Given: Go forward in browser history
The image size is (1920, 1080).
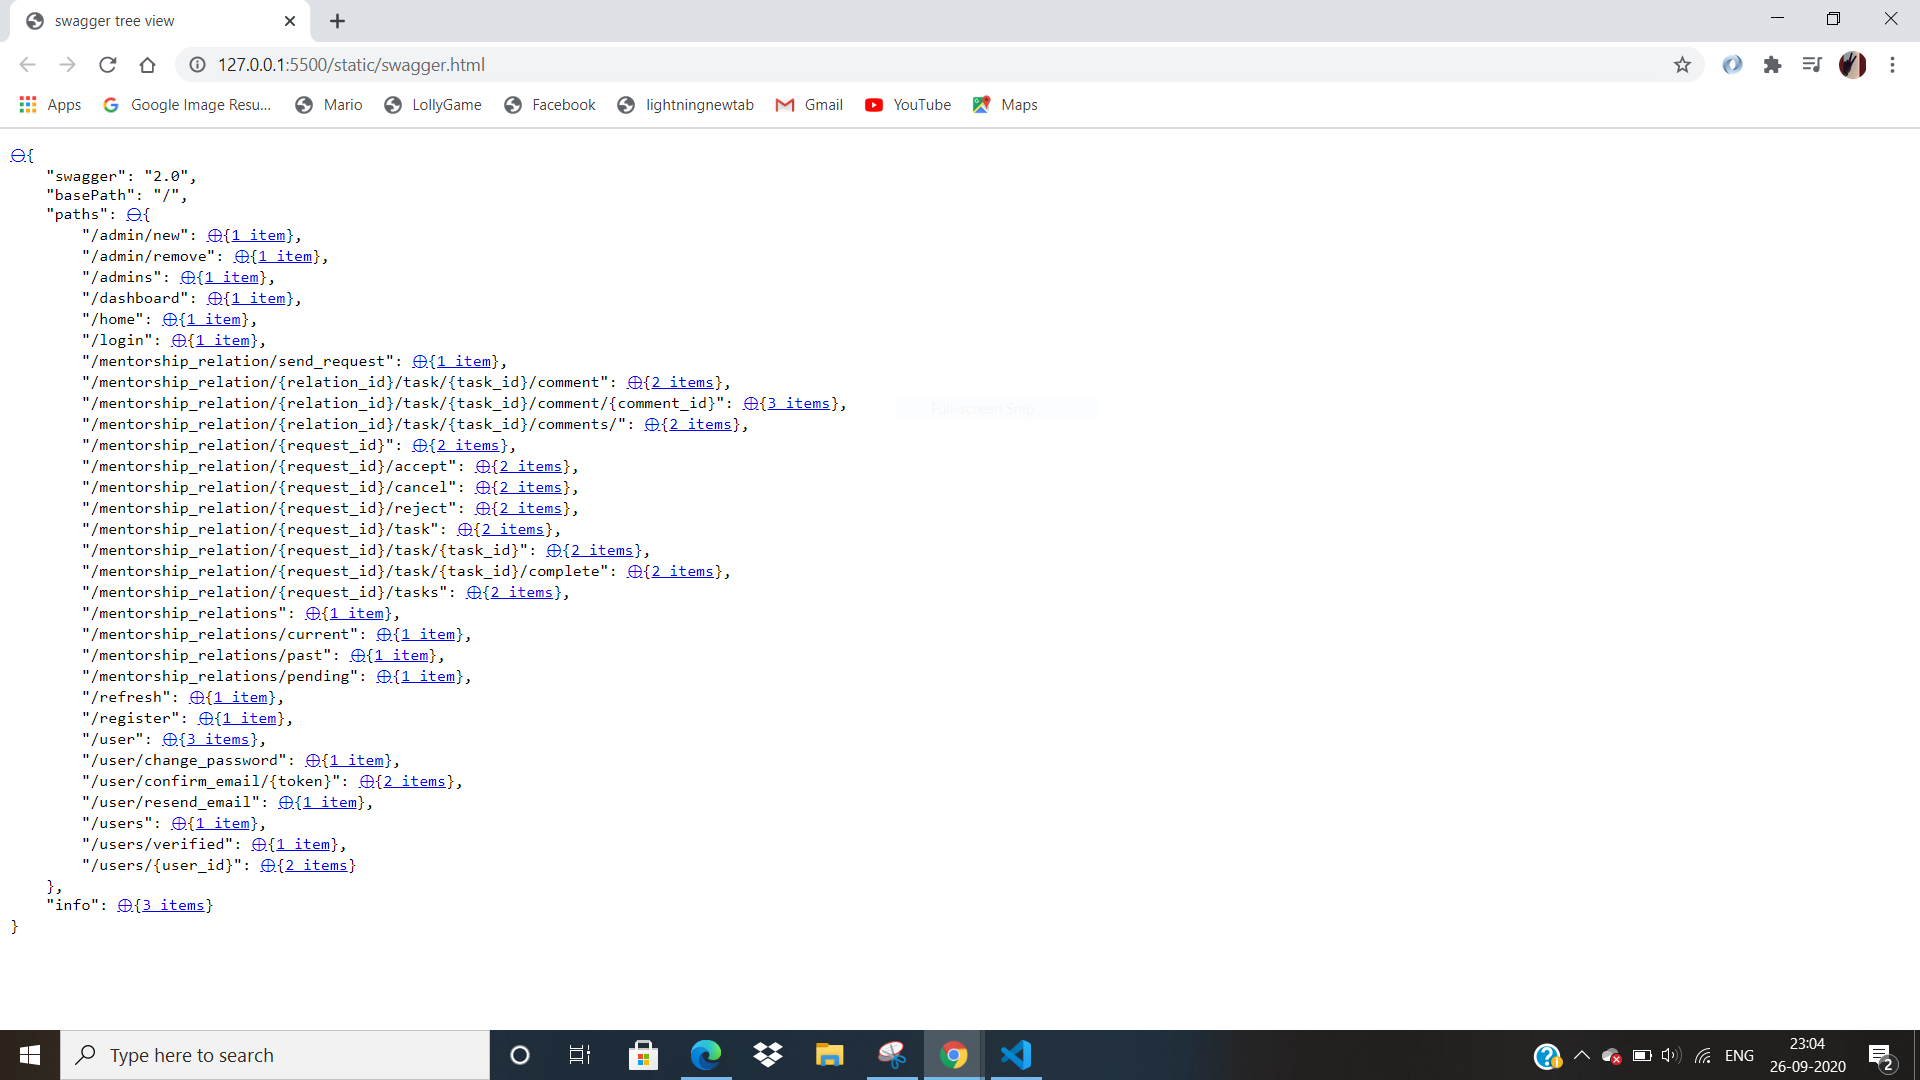Looking at the screenshot, I should coord(67,65).
